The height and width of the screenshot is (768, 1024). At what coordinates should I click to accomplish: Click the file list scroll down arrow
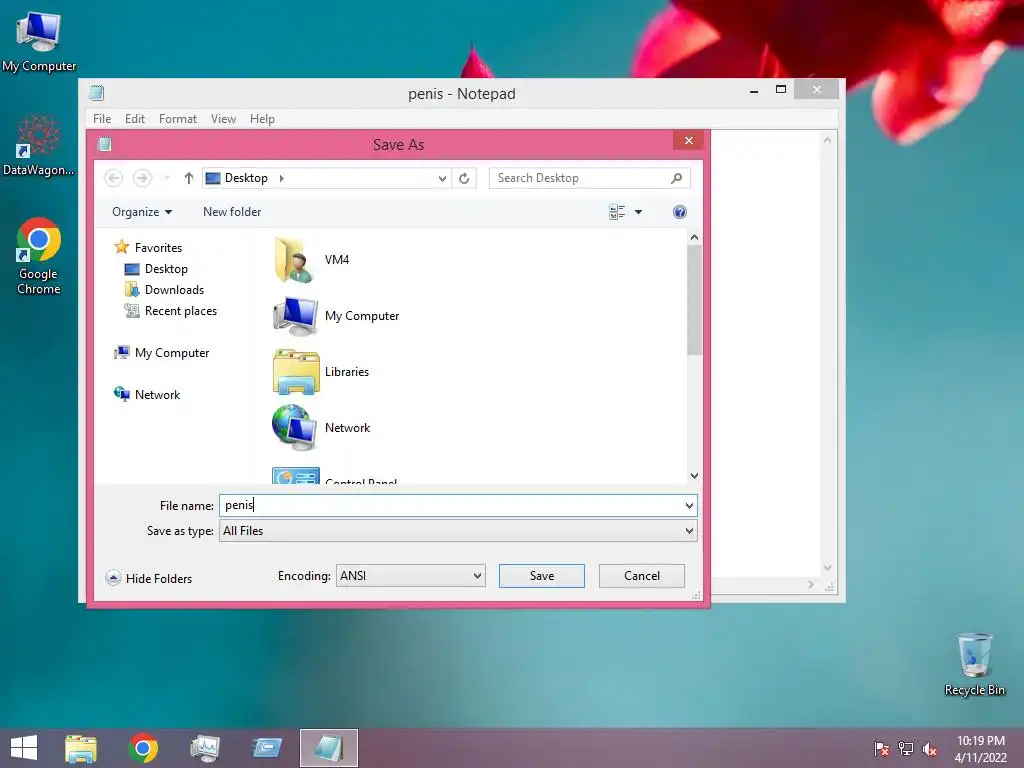pos(694,475)
